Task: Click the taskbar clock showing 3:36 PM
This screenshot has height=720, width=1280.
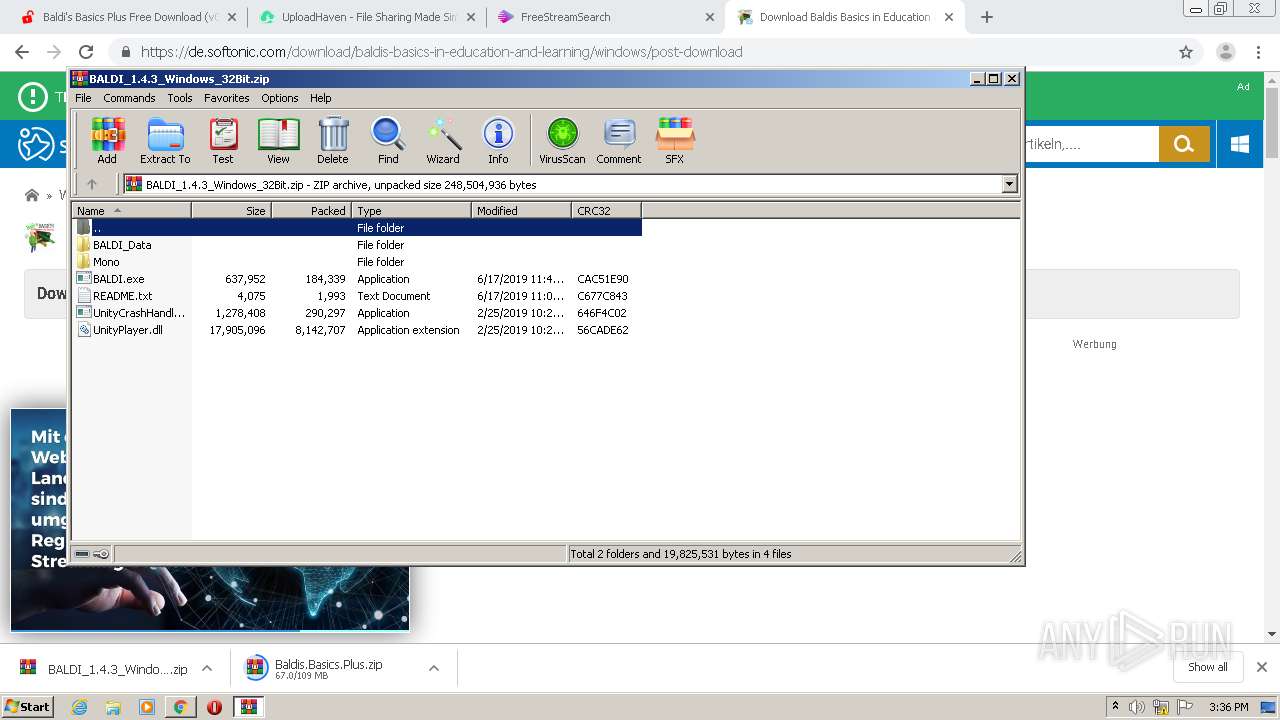Action: tap(1228, 707)
